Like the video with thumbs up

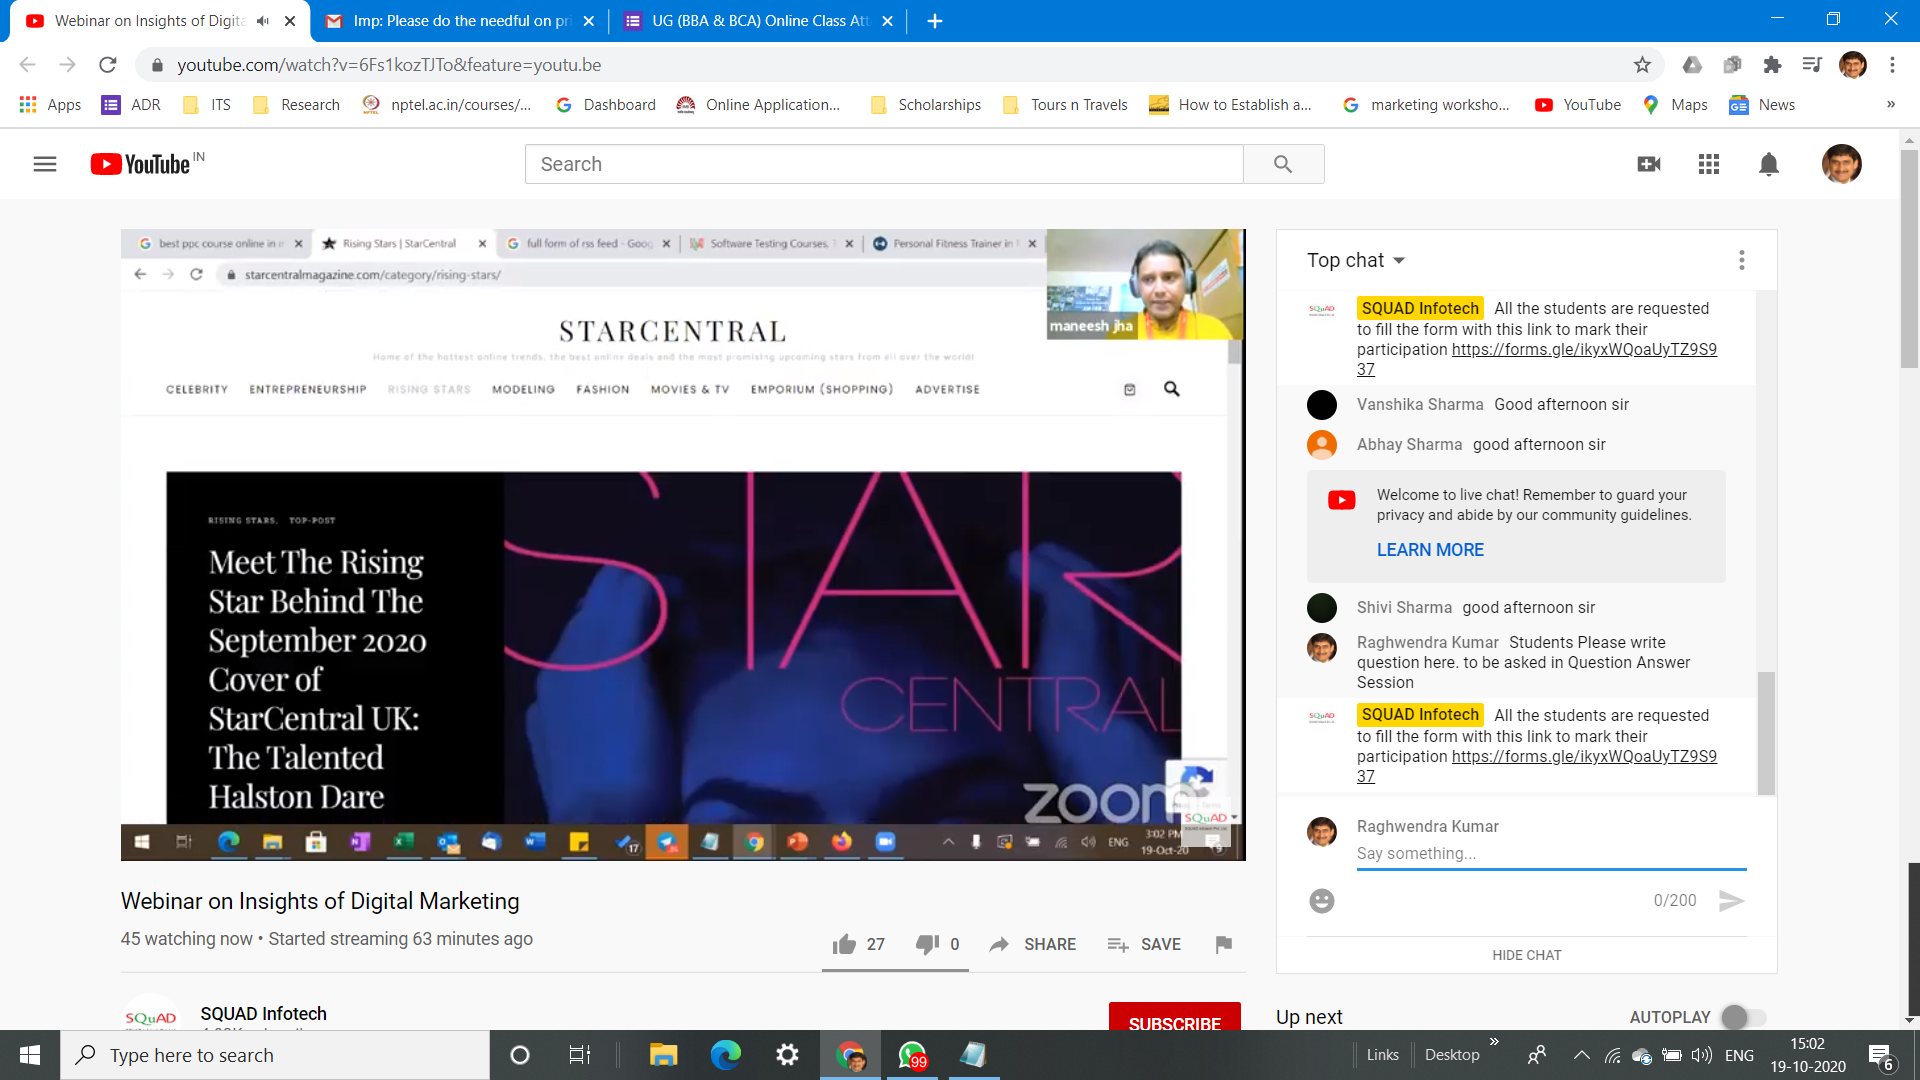point(845,944)
